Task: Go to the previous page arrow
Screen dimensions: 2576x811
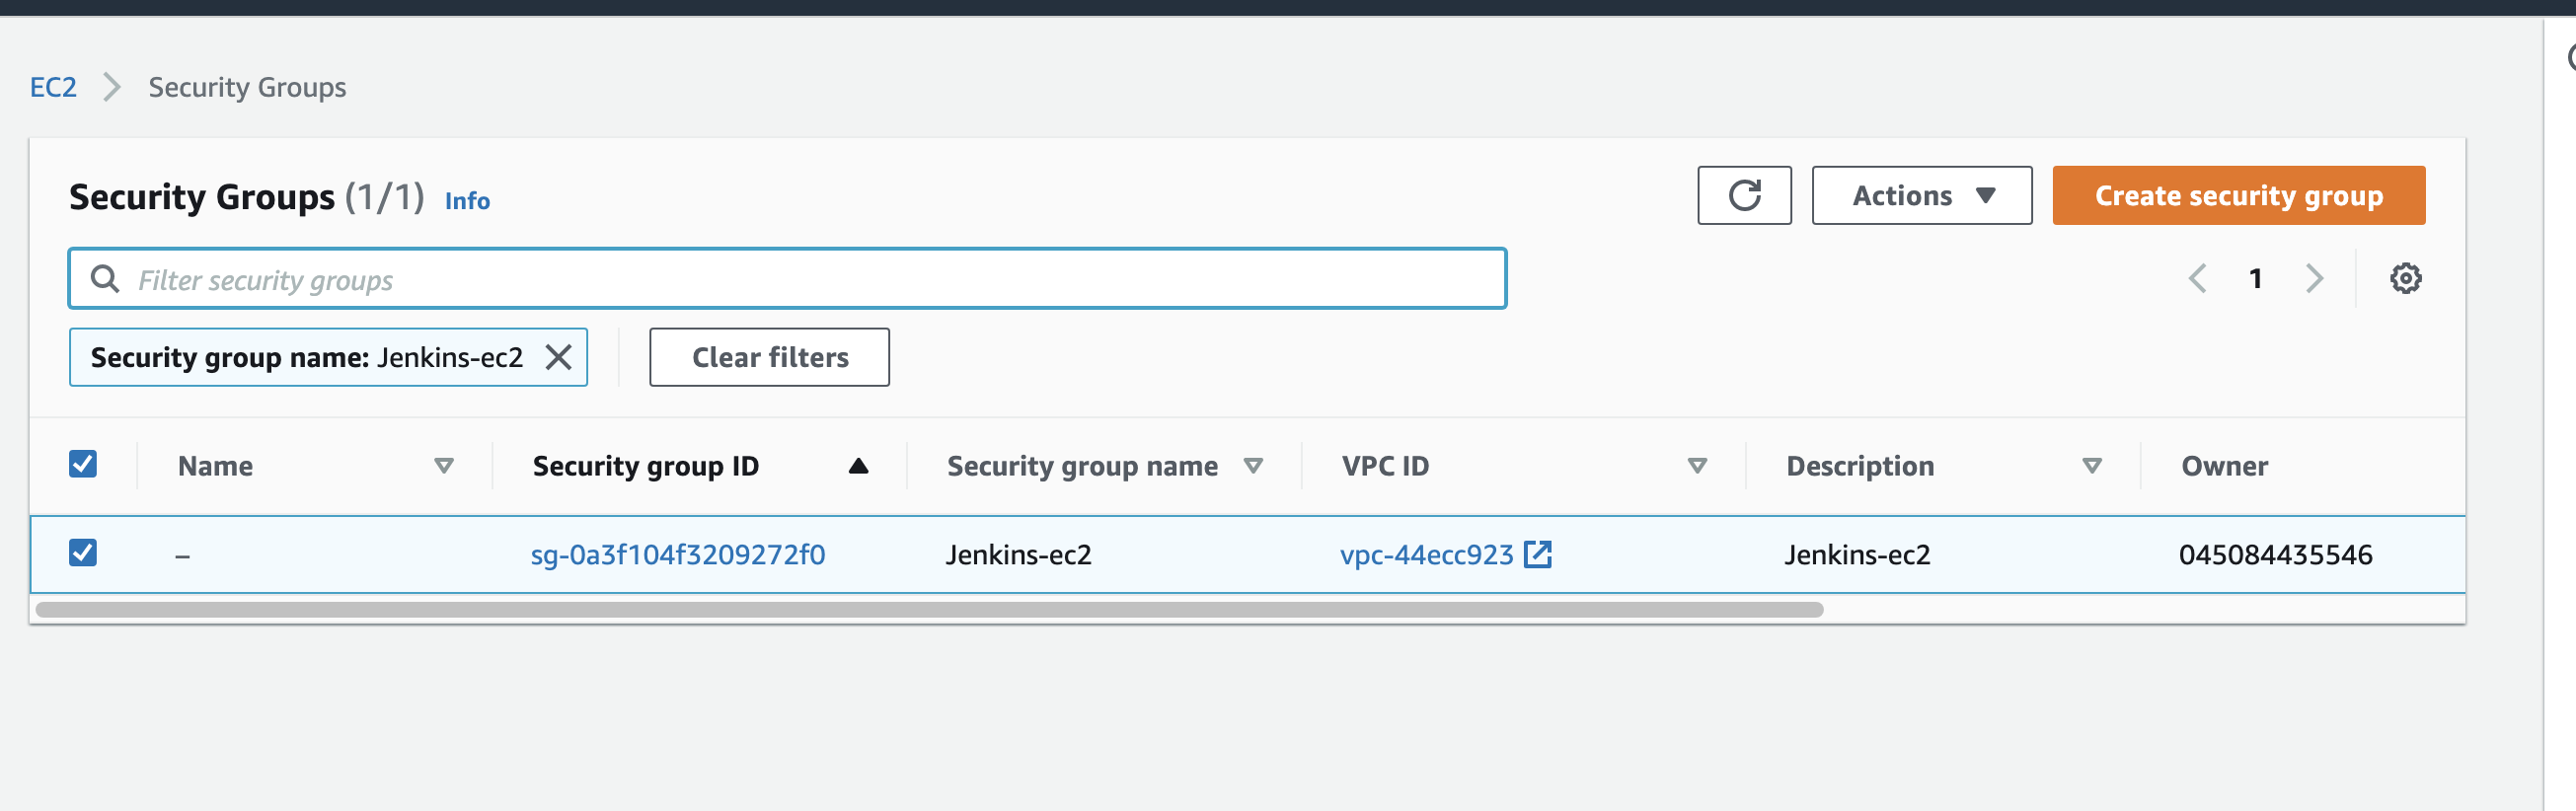Action: click(x=2197, y=278)
